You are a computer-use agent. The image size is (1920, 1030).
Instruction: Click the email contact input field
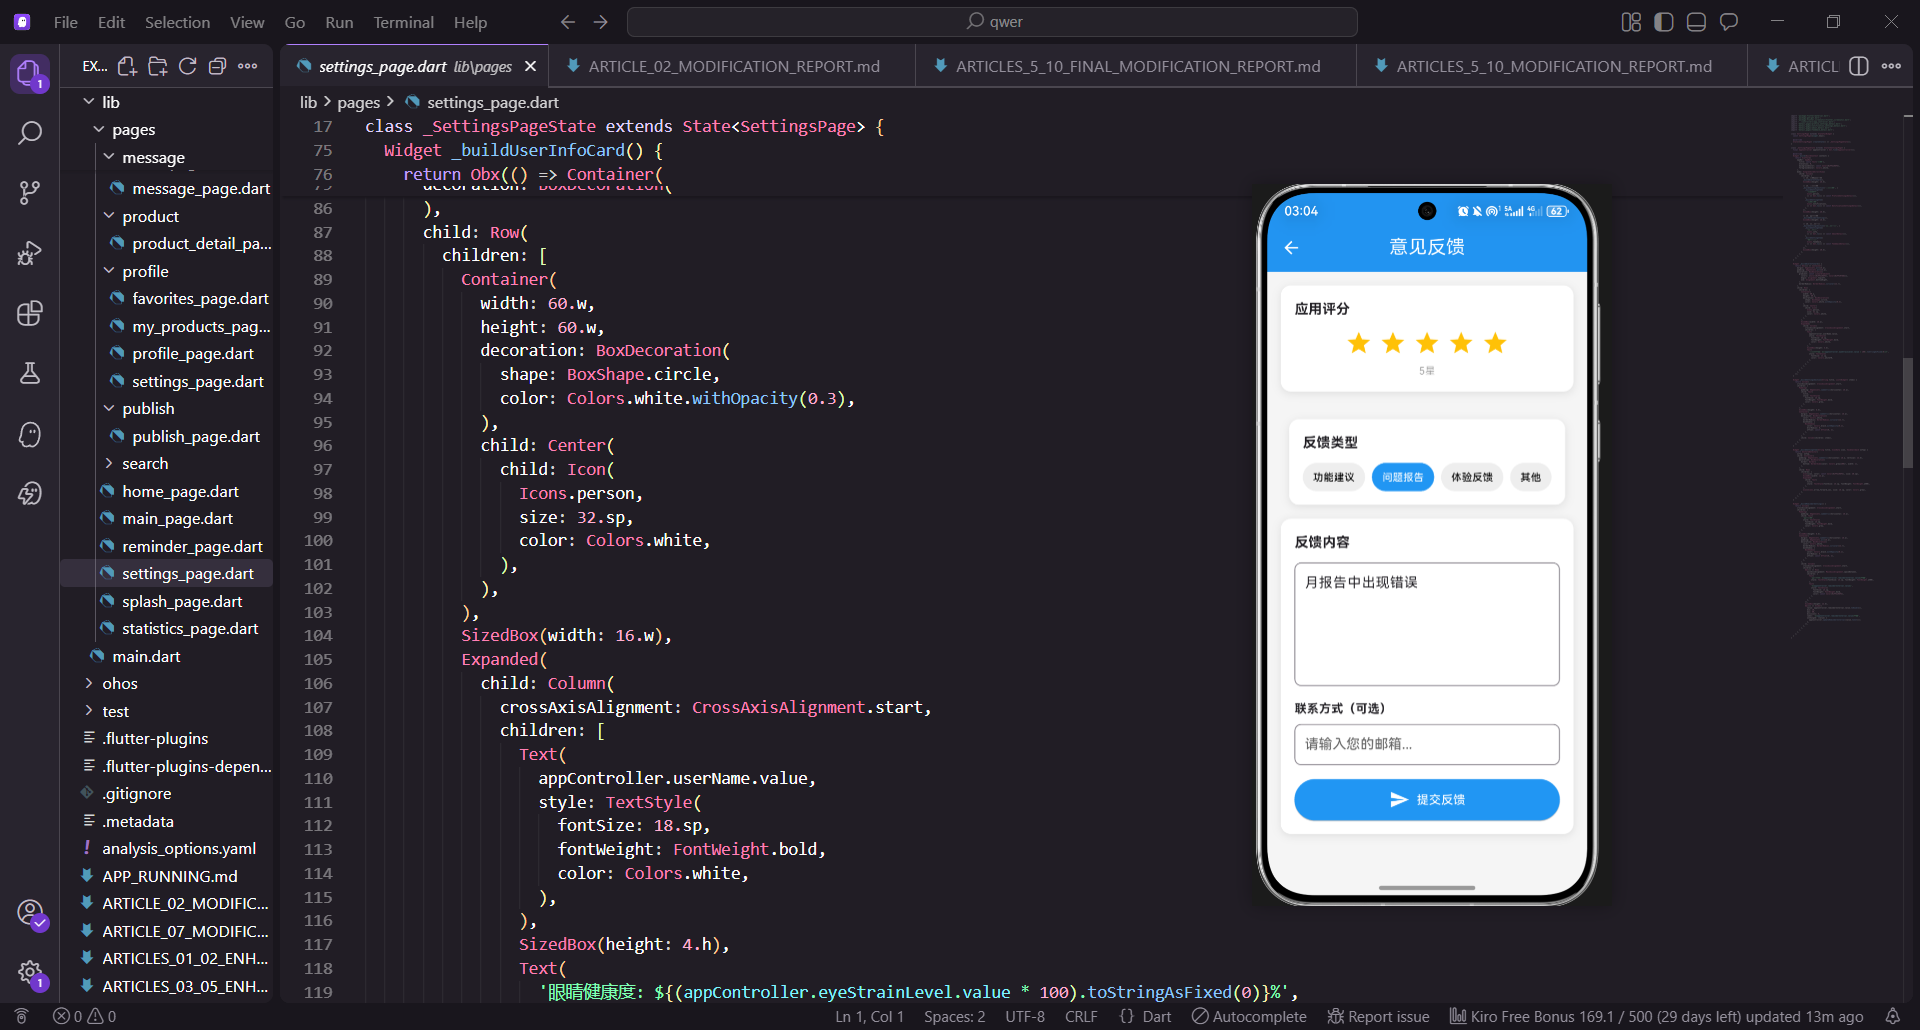1426,744
